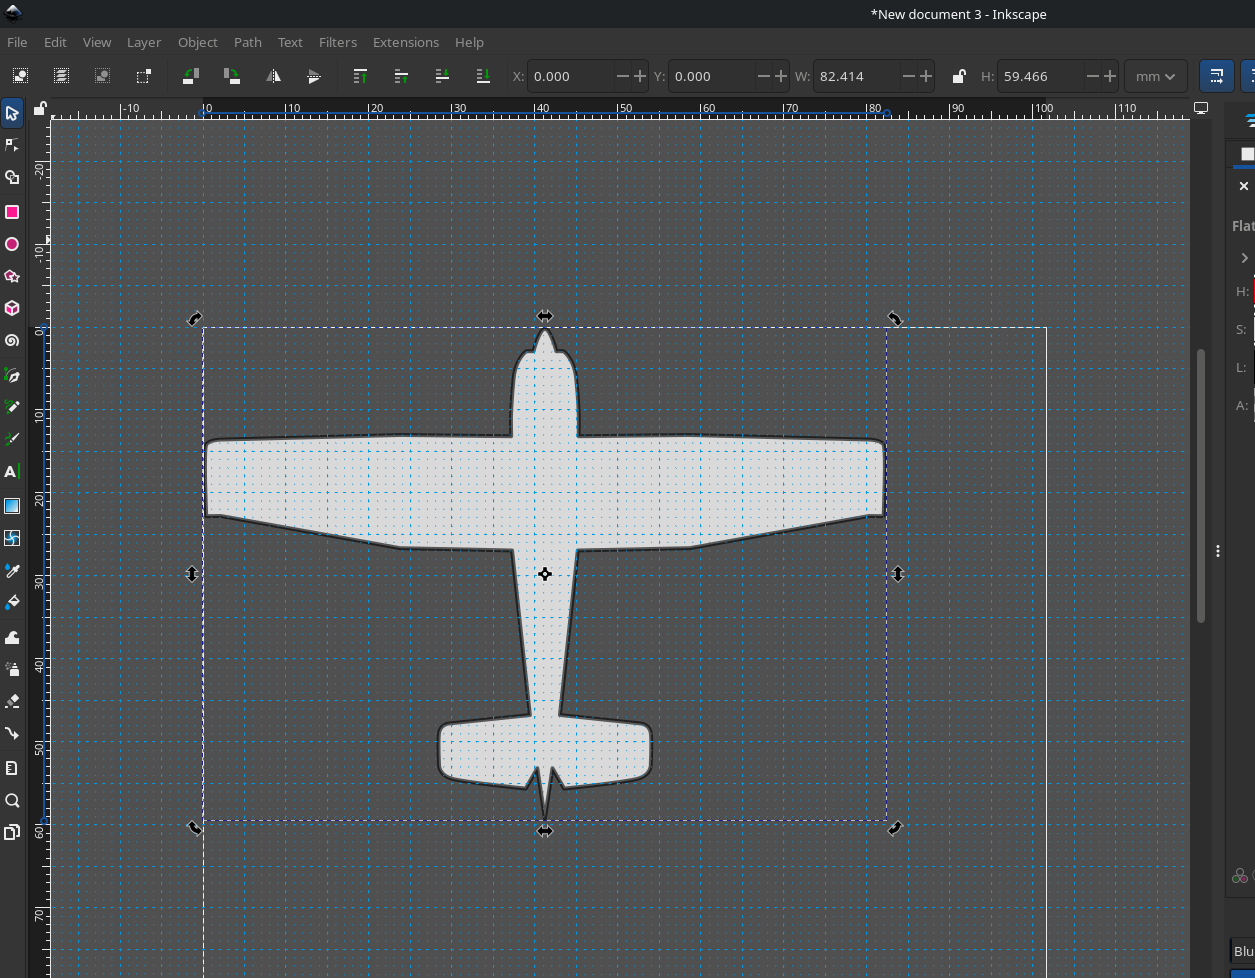Open the mm units dropdown
The image size is (1255, 978).
click(x=1155, y=76)
